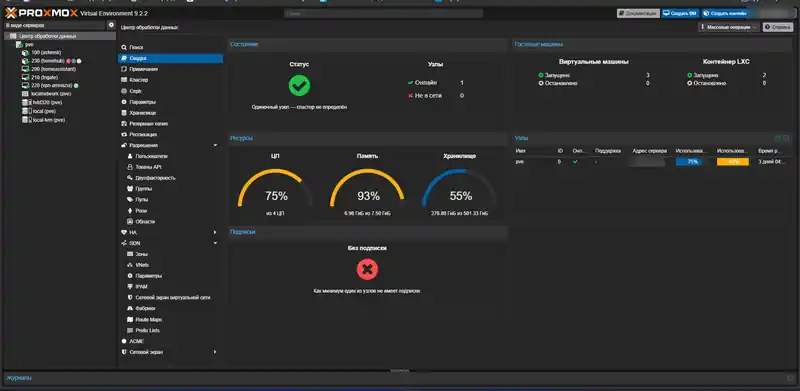This screenshot has height=391, width=800.
Task: Click the Поддержка column header
Action: click(608, 151)
